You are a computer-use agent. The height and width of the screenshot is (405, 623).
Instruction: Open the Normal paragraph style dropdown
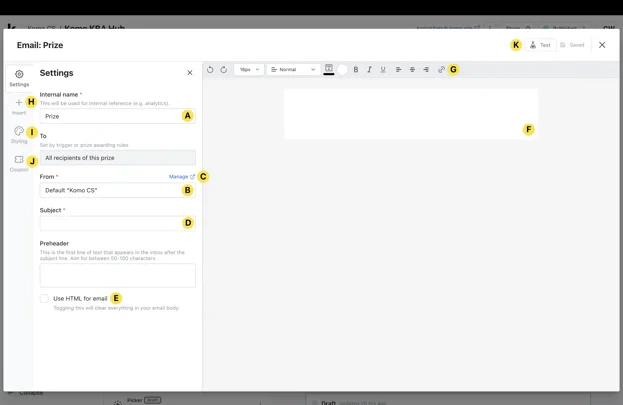click(x=293, y=70)
